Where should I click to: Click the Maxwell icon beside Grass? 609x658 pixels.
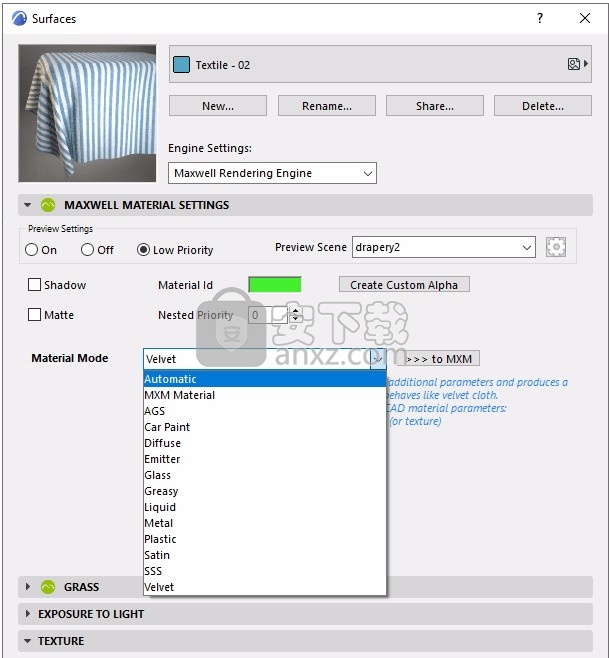click(x=48, y=587)
